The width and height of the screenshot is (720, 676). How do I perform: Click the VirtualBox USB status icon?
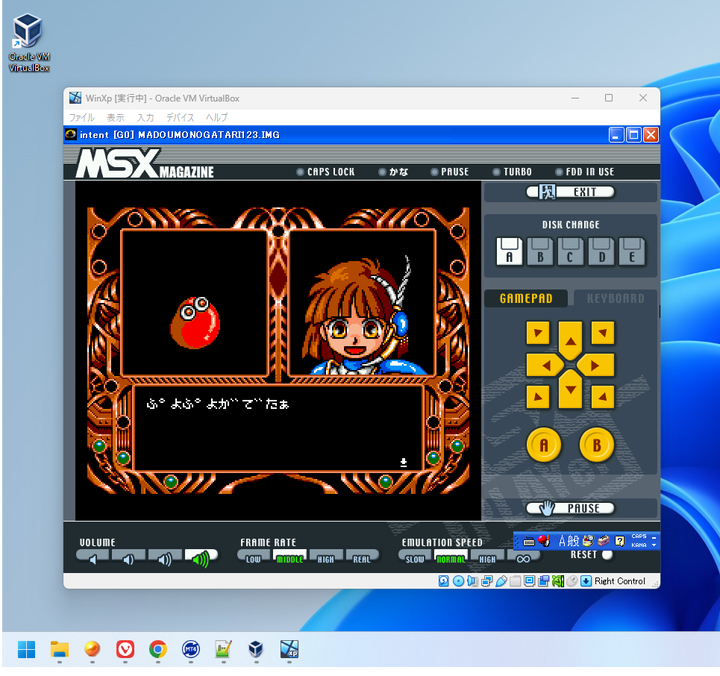pos(501,581)
